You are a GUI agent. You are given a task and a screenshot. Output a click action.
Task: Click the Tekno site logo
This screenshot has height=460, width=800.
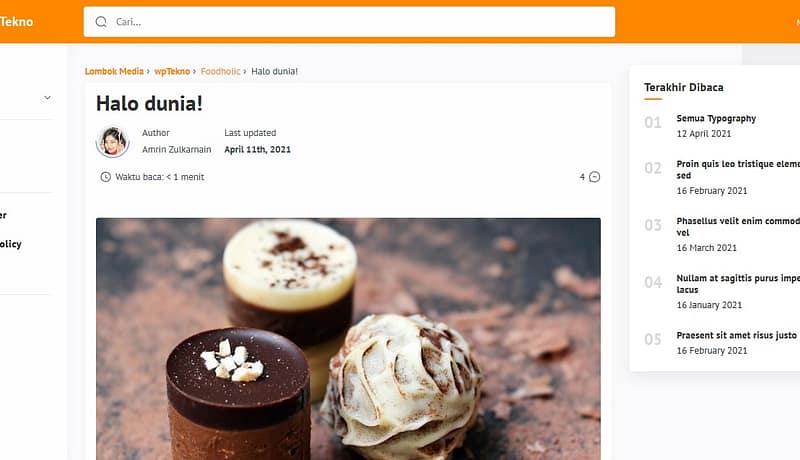(16, 22)
